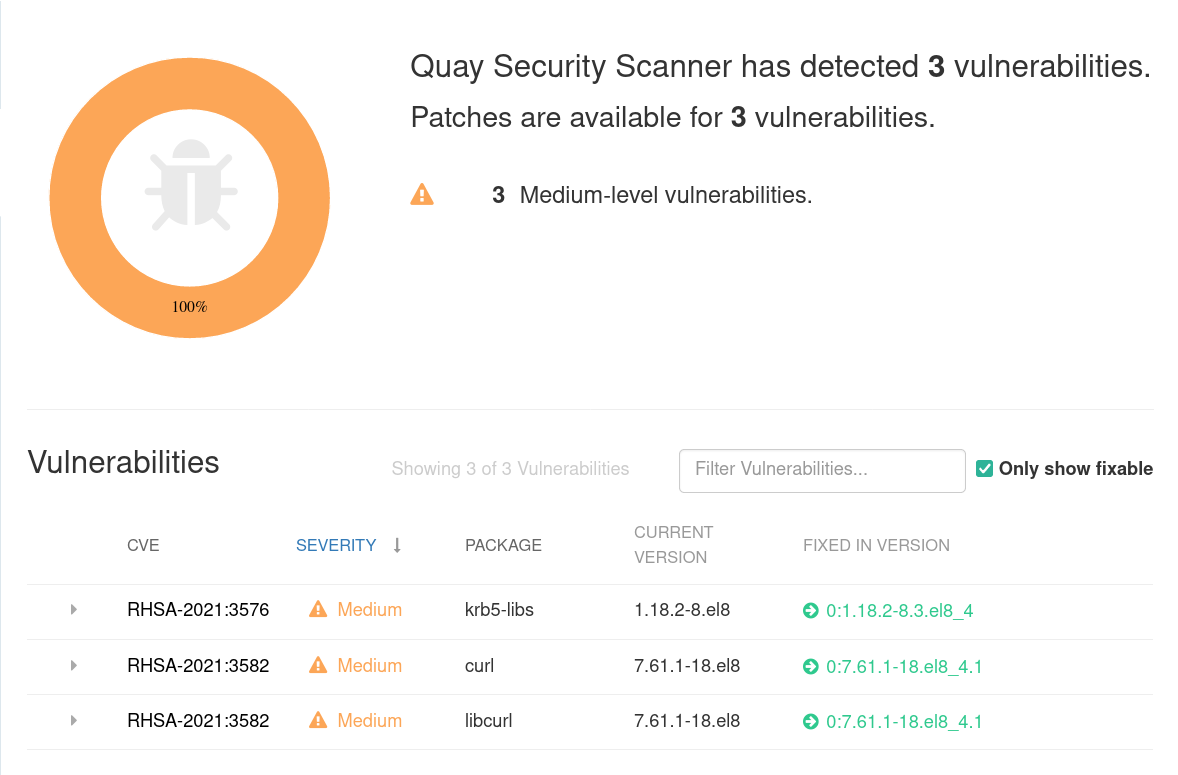Click inside the Filter Vulnerabilities field
Image resolution: width=1178 pixels, height=775 pixels.
[x=822, y=470]
